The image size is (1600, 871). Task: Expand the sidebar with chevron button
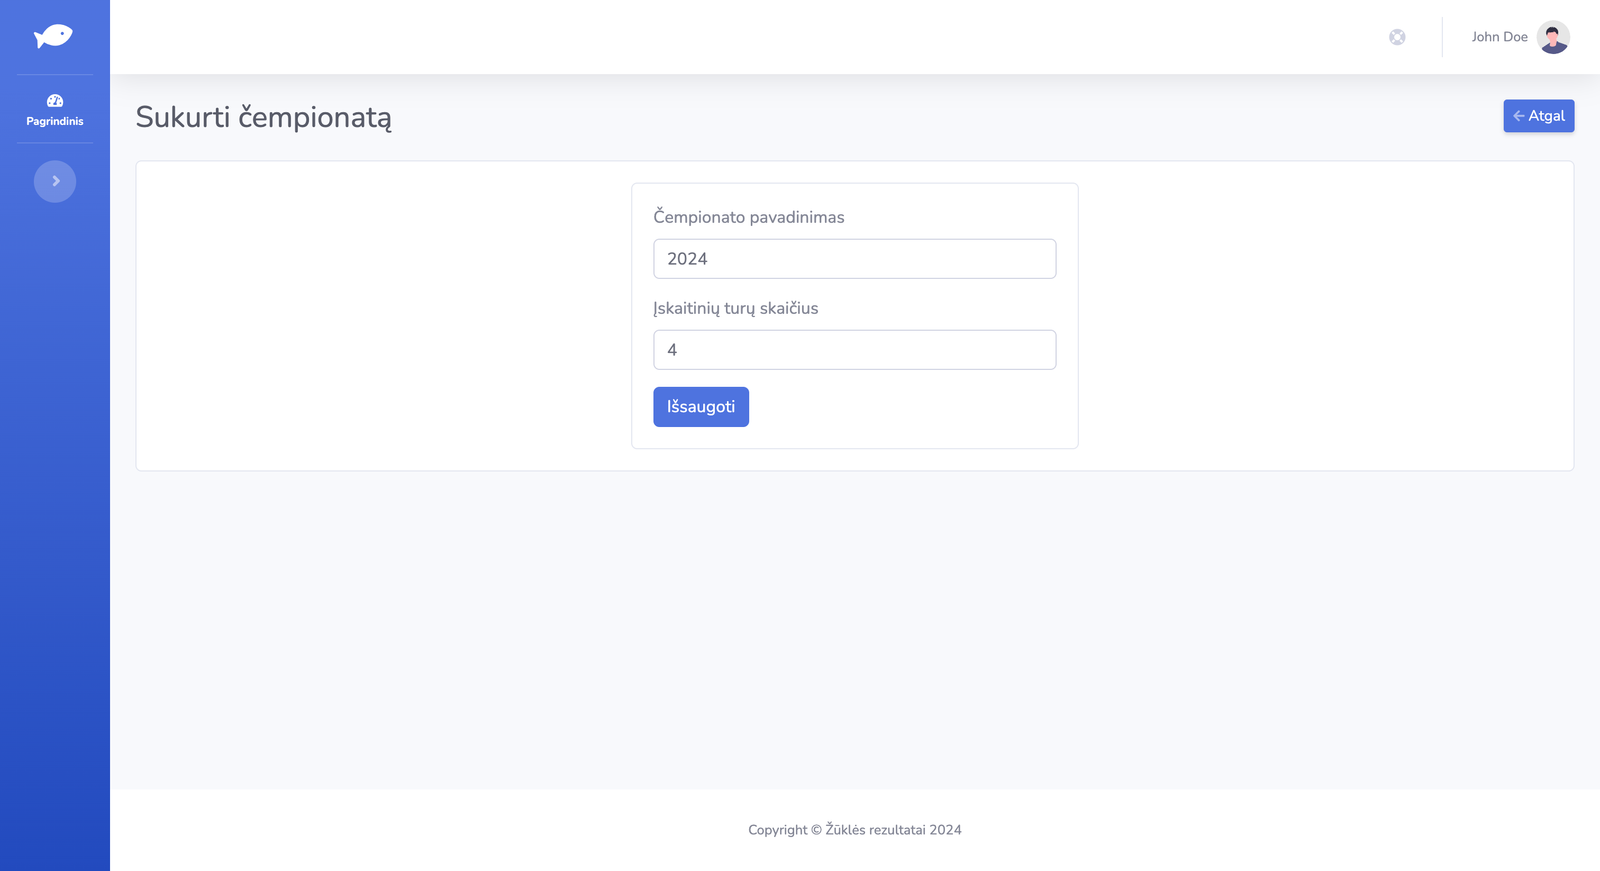point(55,181)
